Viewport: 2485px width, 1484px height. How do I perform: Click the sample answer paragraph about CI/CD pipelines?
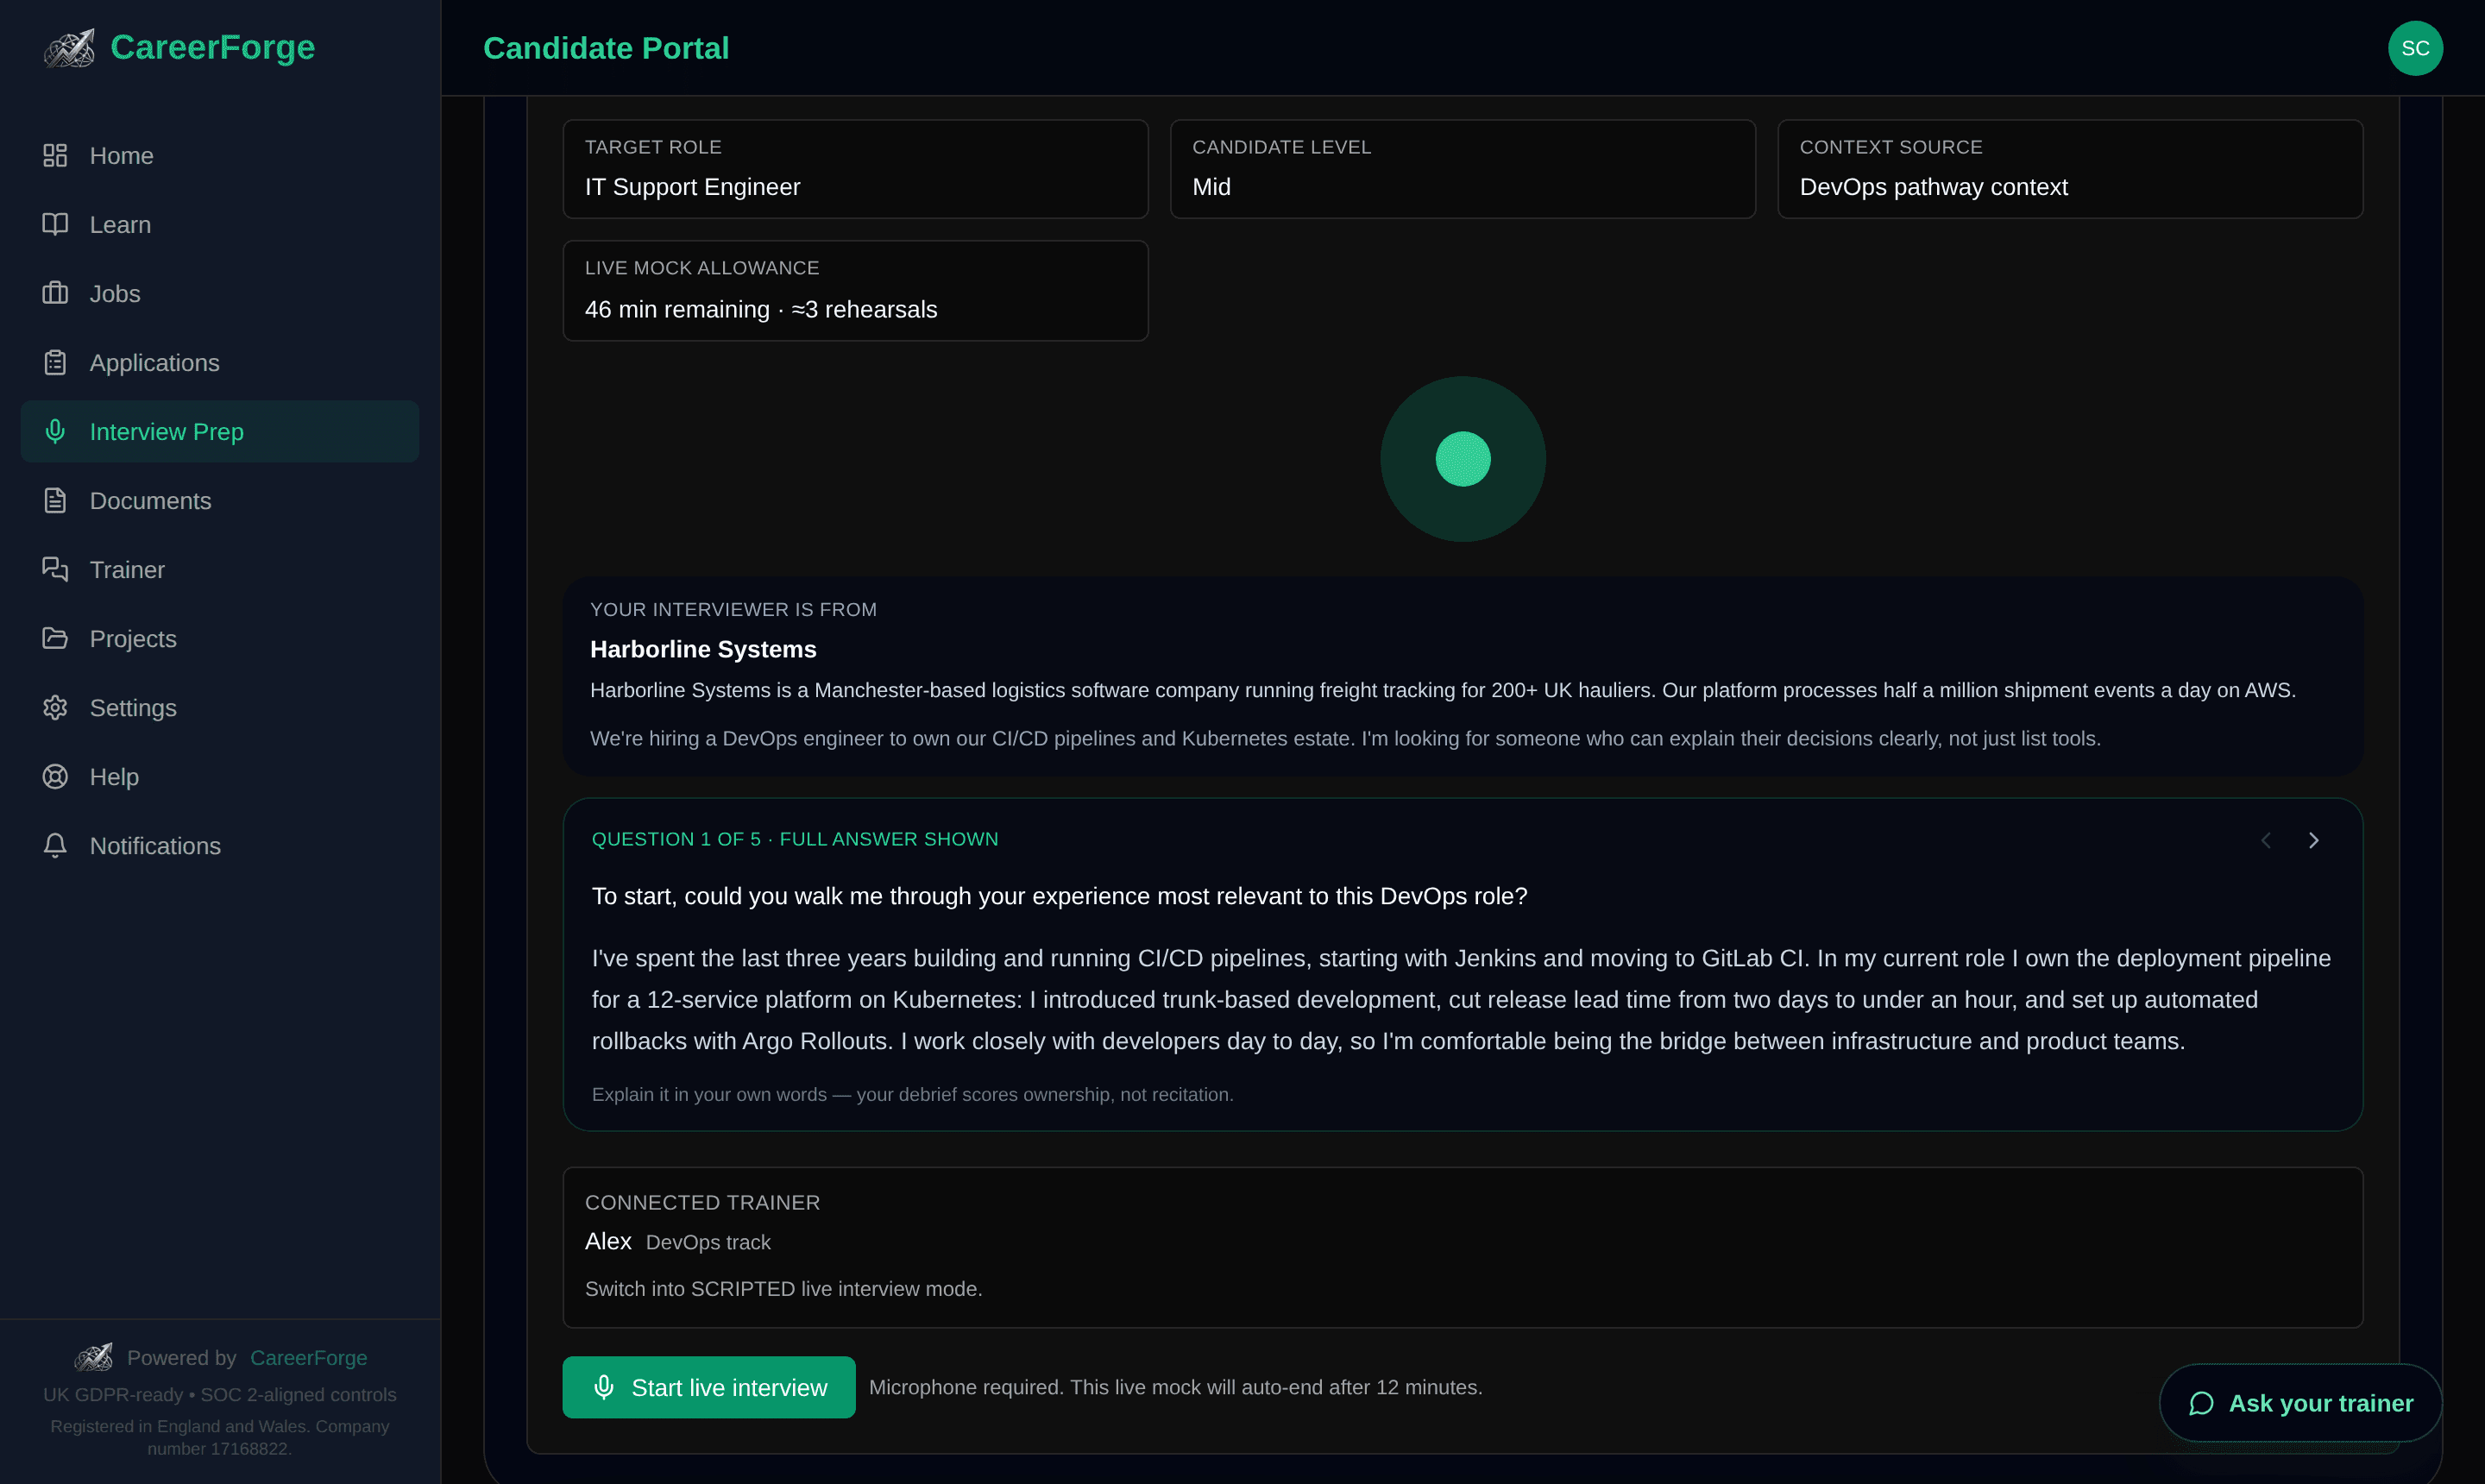point(1461,1000)
